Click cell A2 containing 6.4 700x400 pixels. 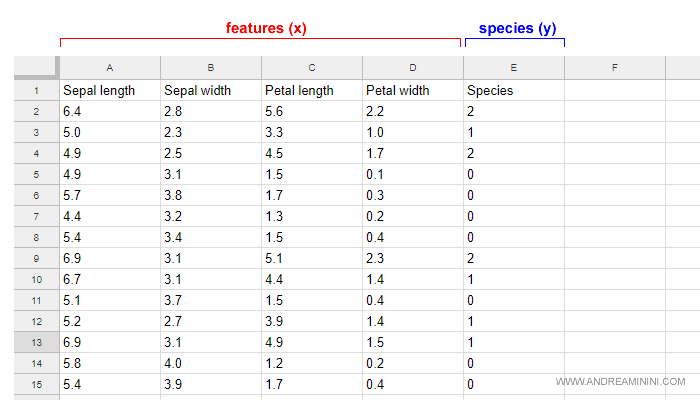pos(109,111)
